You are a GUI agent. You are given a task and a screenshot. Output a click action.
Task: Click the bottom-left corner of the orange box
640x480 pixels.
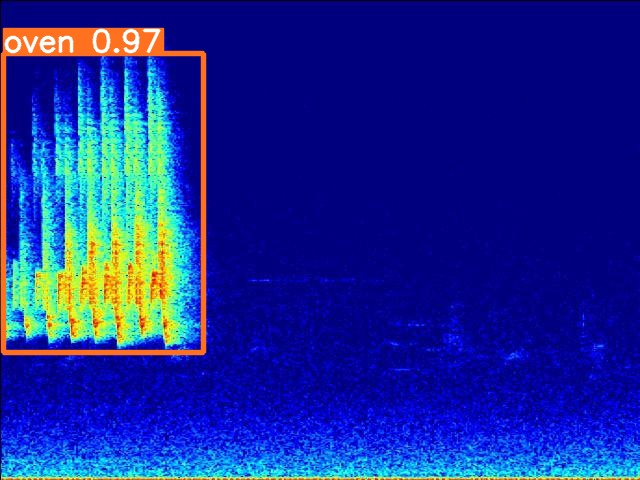4,350
